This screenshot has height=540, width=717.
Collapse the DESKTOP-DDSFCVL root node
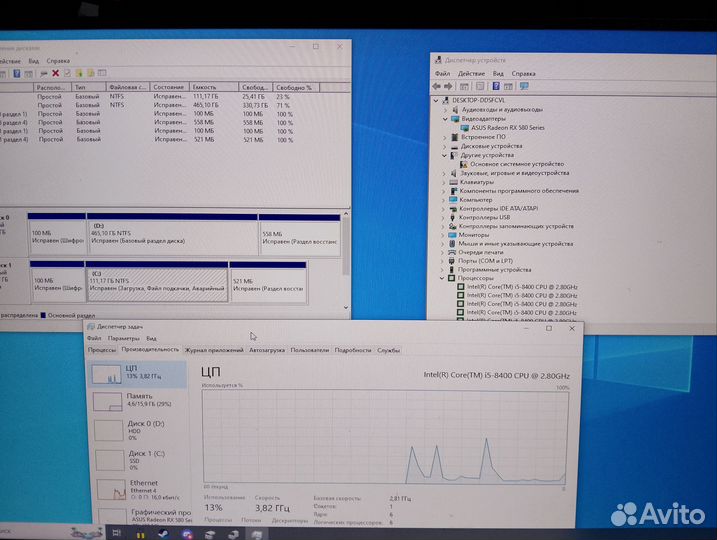(x=436, y=100)
